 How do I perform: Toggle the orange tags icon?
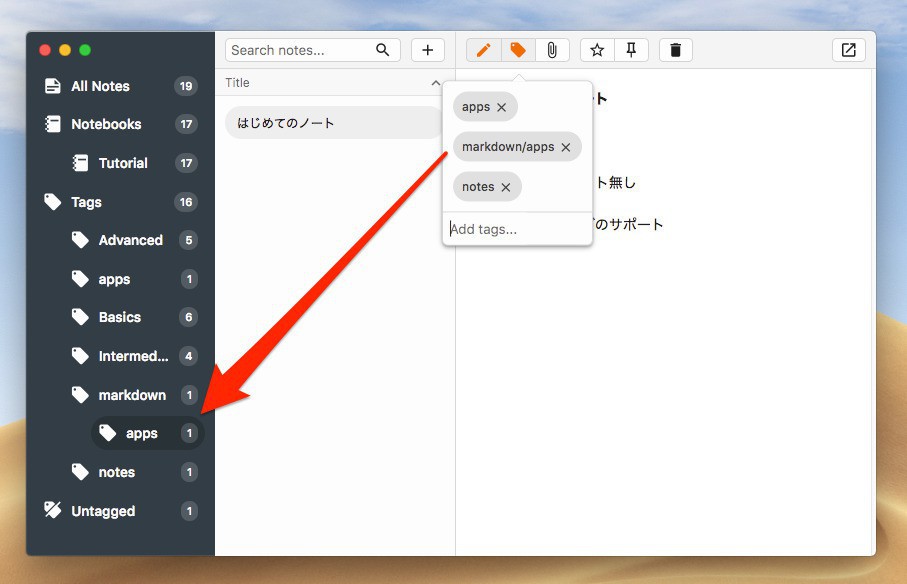point(518,50)
